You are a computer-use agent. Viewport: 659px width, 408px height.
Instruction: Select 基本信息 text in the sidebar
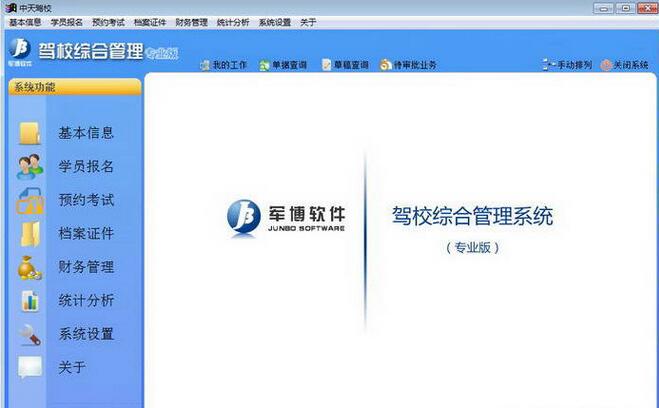point(86,133)
